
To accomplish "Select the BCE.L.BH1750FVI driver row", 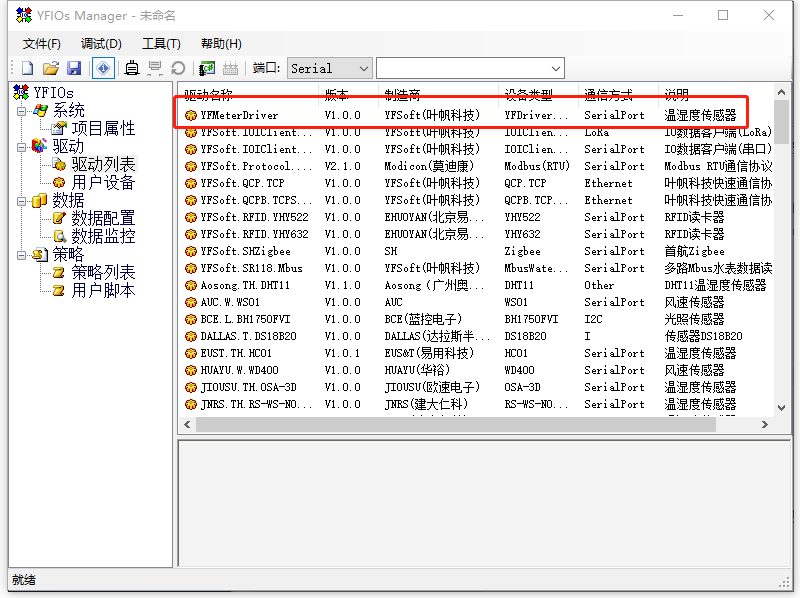I will click(x=477, y=319).
